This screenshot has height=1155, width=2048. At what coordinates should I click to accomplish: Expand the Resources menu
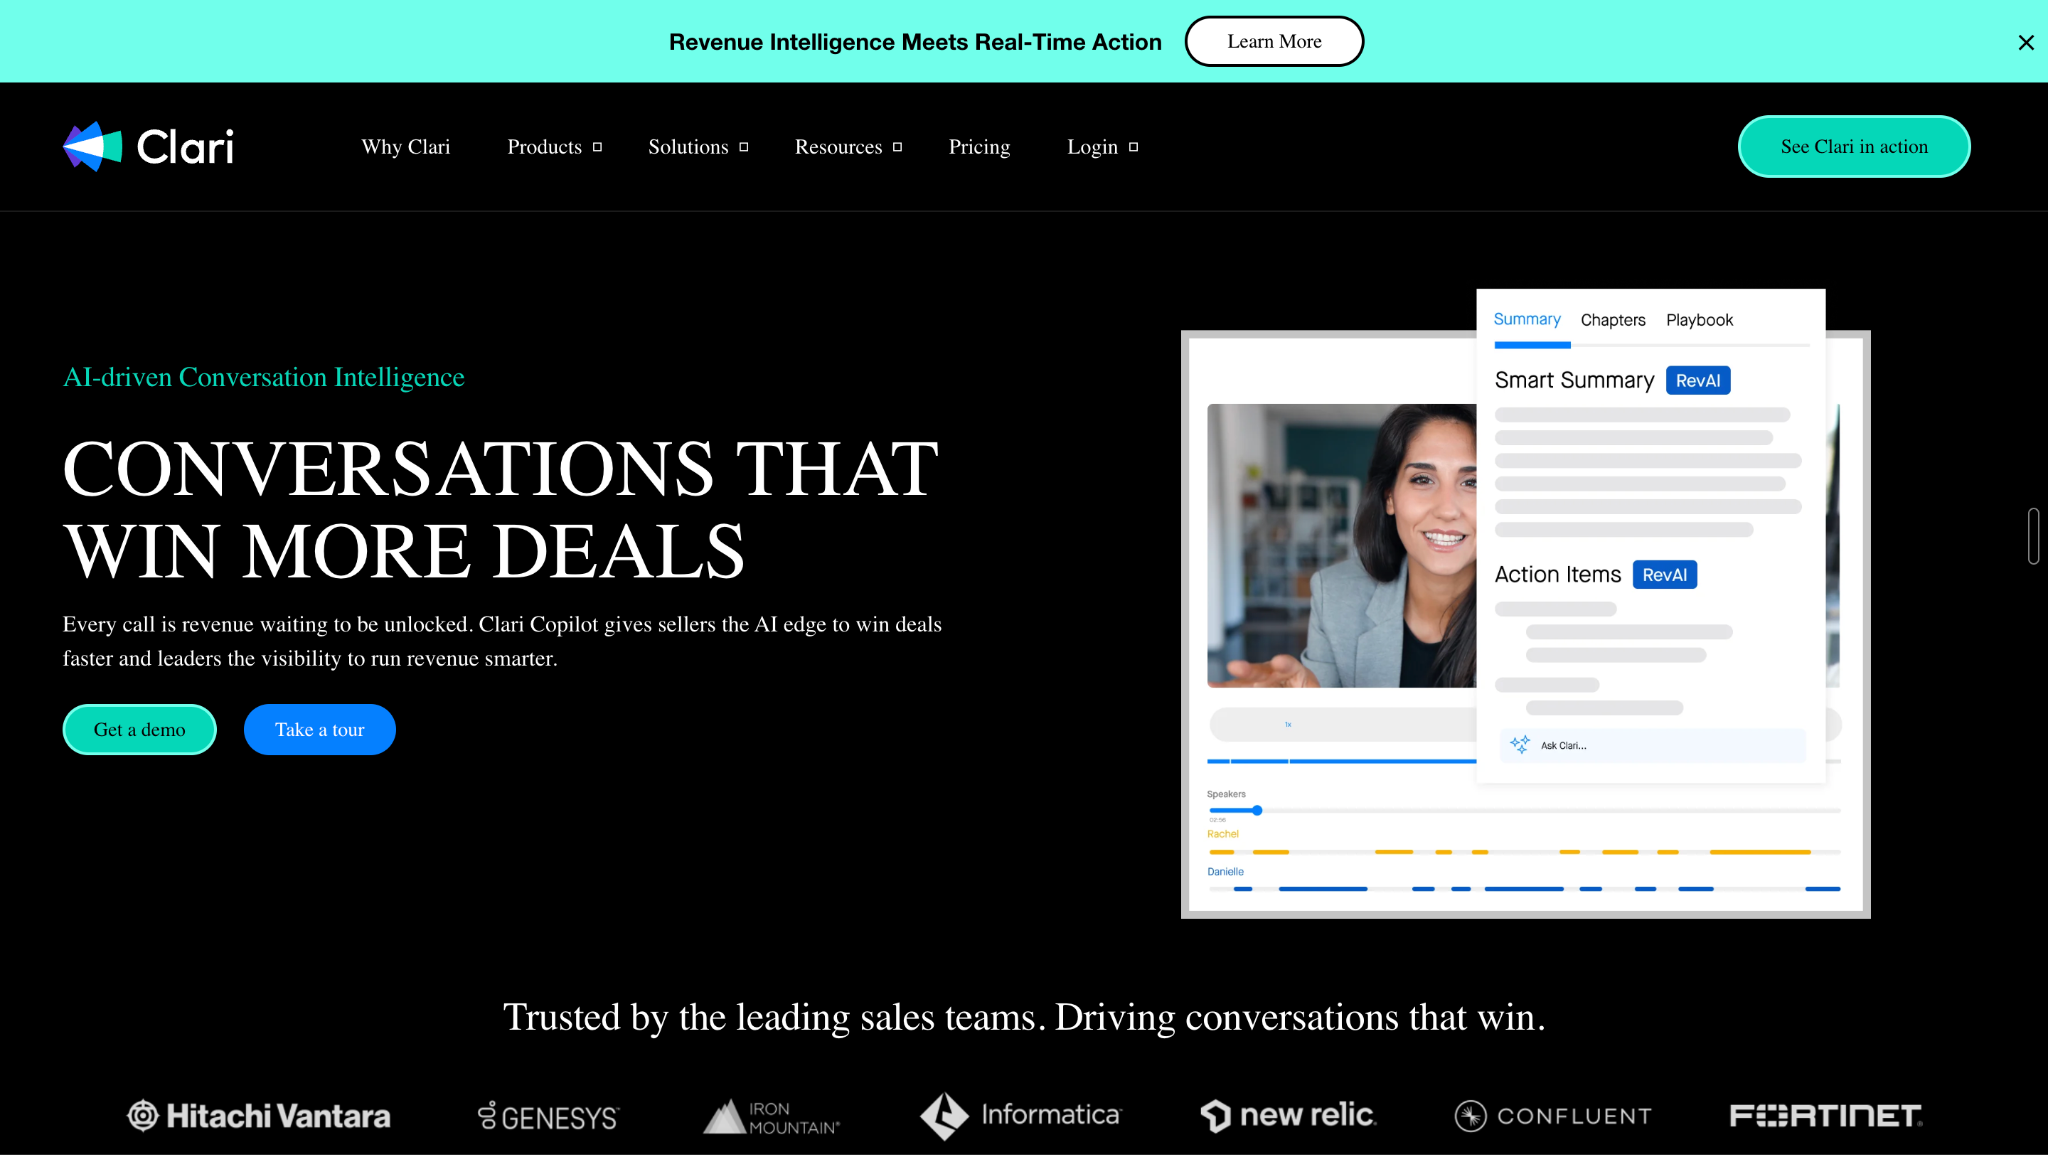pyautogui.click(x=848, y=147)
